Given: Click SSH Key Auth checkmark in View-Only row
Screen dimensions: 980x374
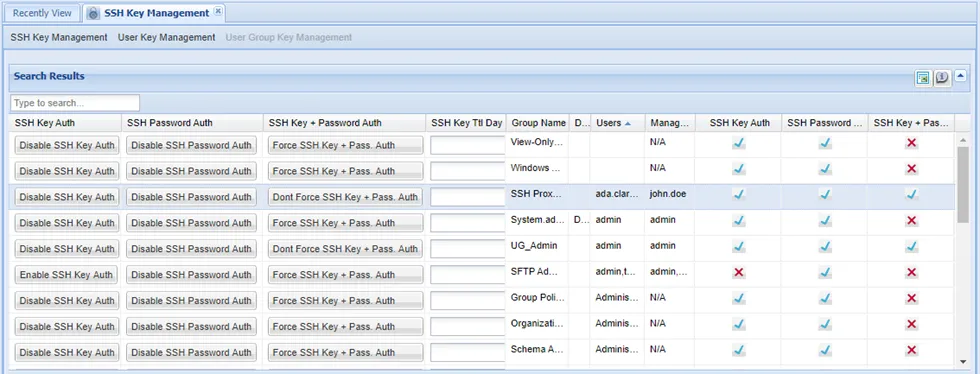Looking at the screenshot, I should (739, 143).
